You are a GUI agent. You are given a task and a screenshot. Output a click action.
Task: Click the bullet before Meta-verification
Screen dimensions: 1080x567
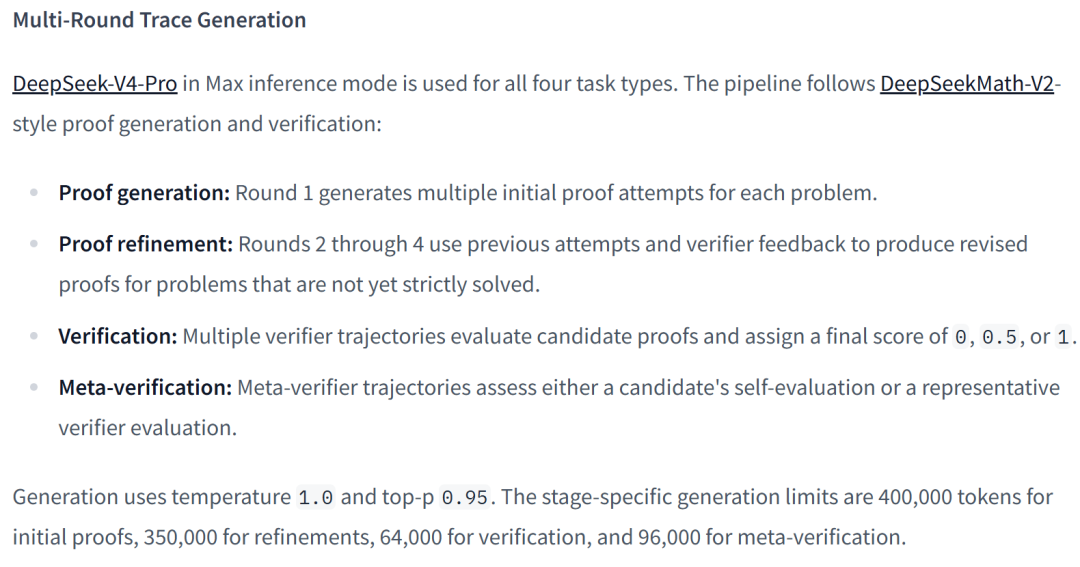pyautogui.click(x=34, y=387)
